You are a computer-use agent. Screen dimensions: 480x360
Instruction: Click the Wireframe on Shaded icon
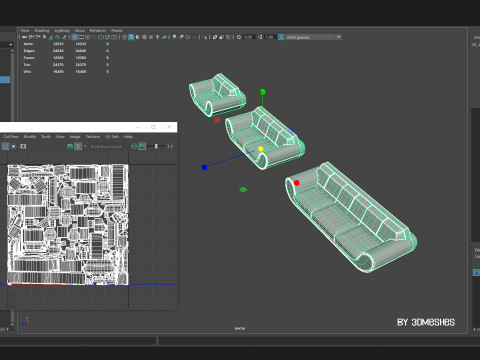click(144, 37)
